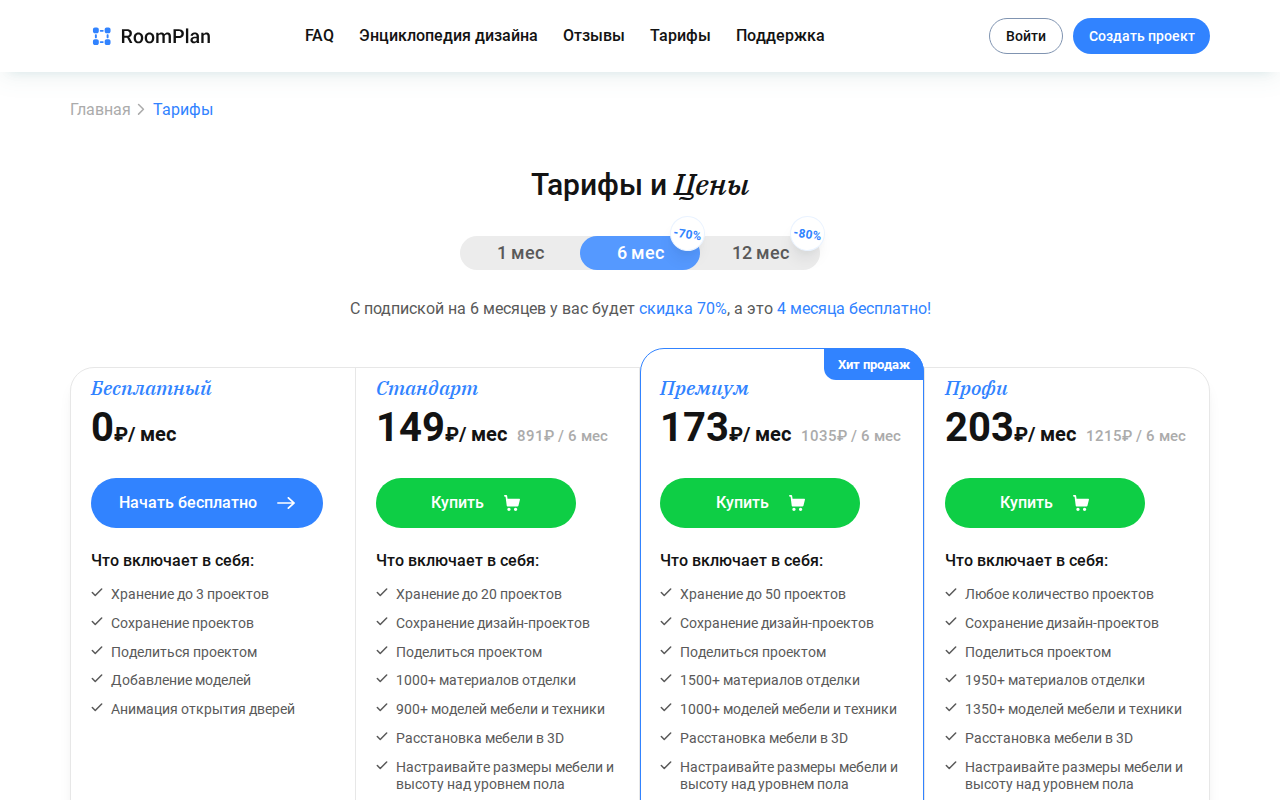Click the RoomPlan brand name
Viewport: 1280px width, 800px height.
[166, 37]
